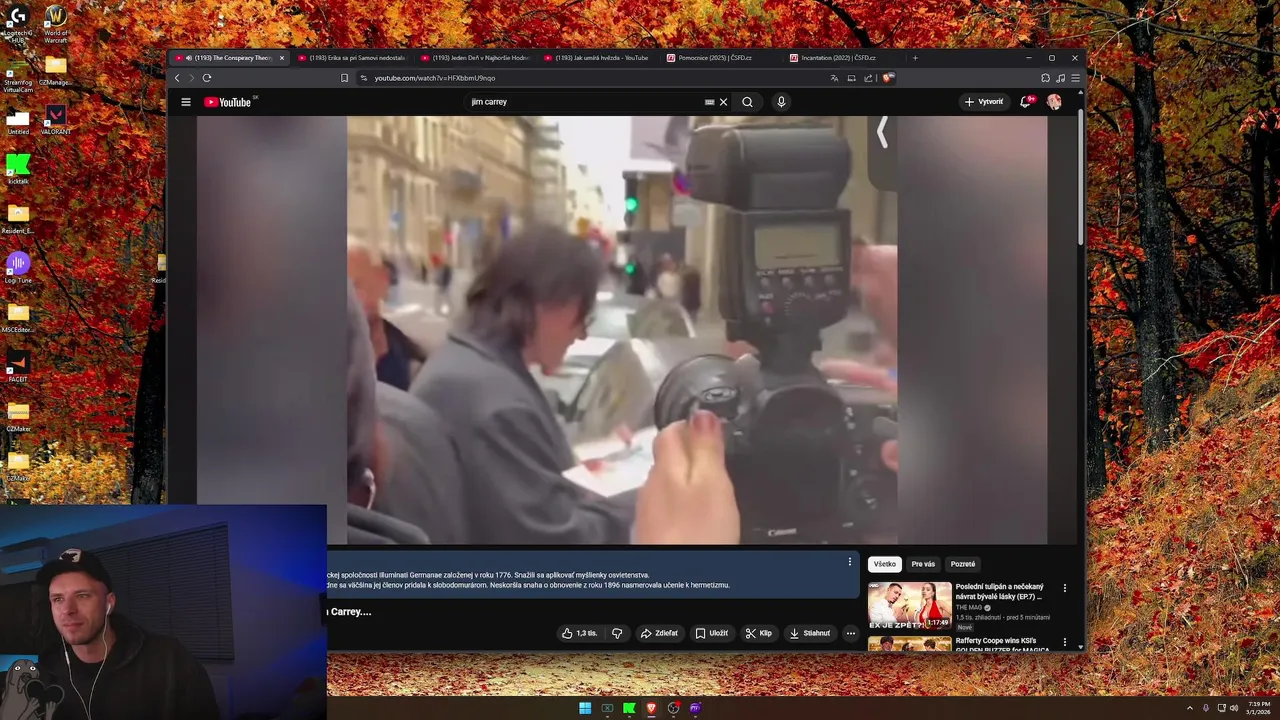1280x720 pixels.
Task: Open the options menu of the blue info panel
Action: pos(850,562)
